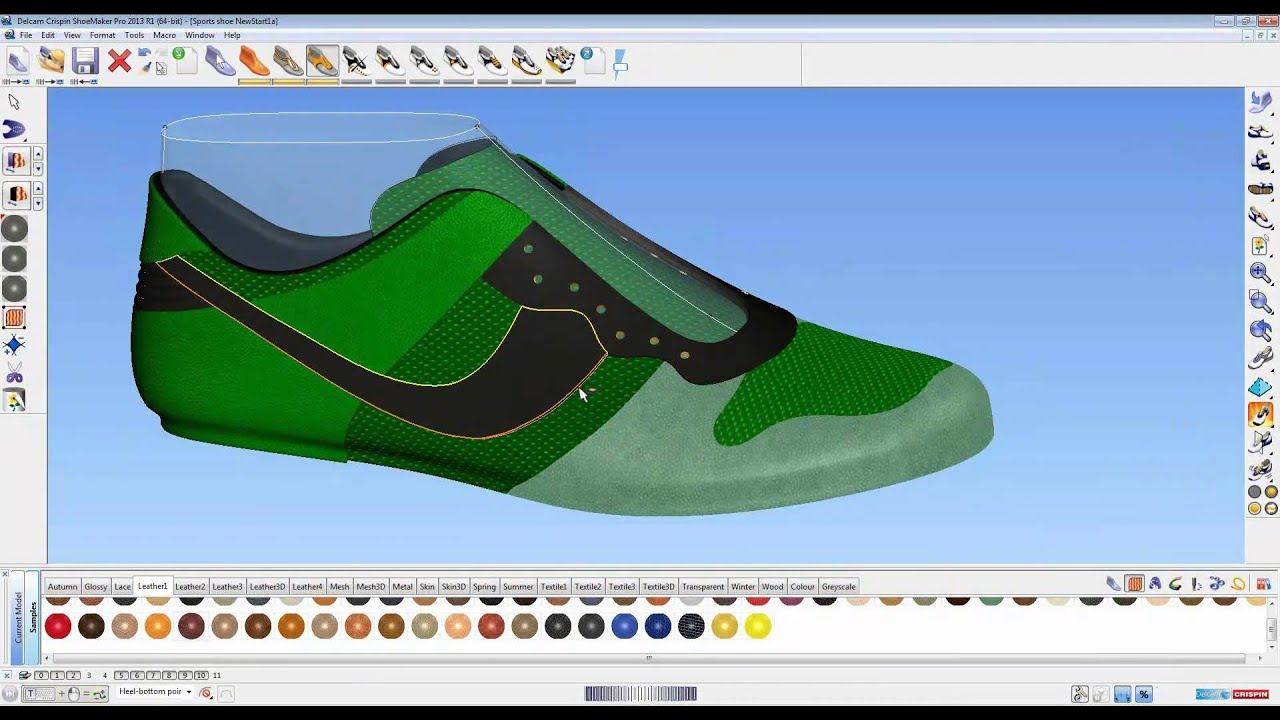
Task: Toggle layer 9 button
Action: 185,675
